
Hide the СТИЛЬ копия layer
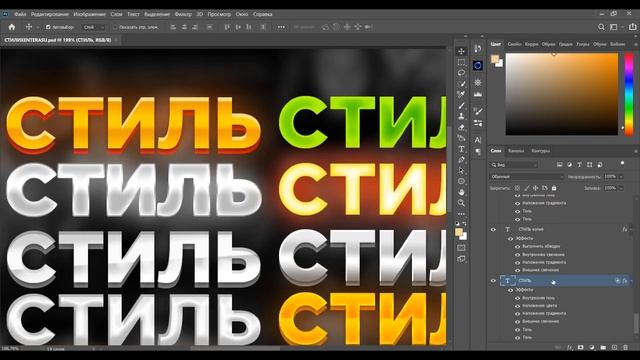pyautogui.click(x=493, y=229)
